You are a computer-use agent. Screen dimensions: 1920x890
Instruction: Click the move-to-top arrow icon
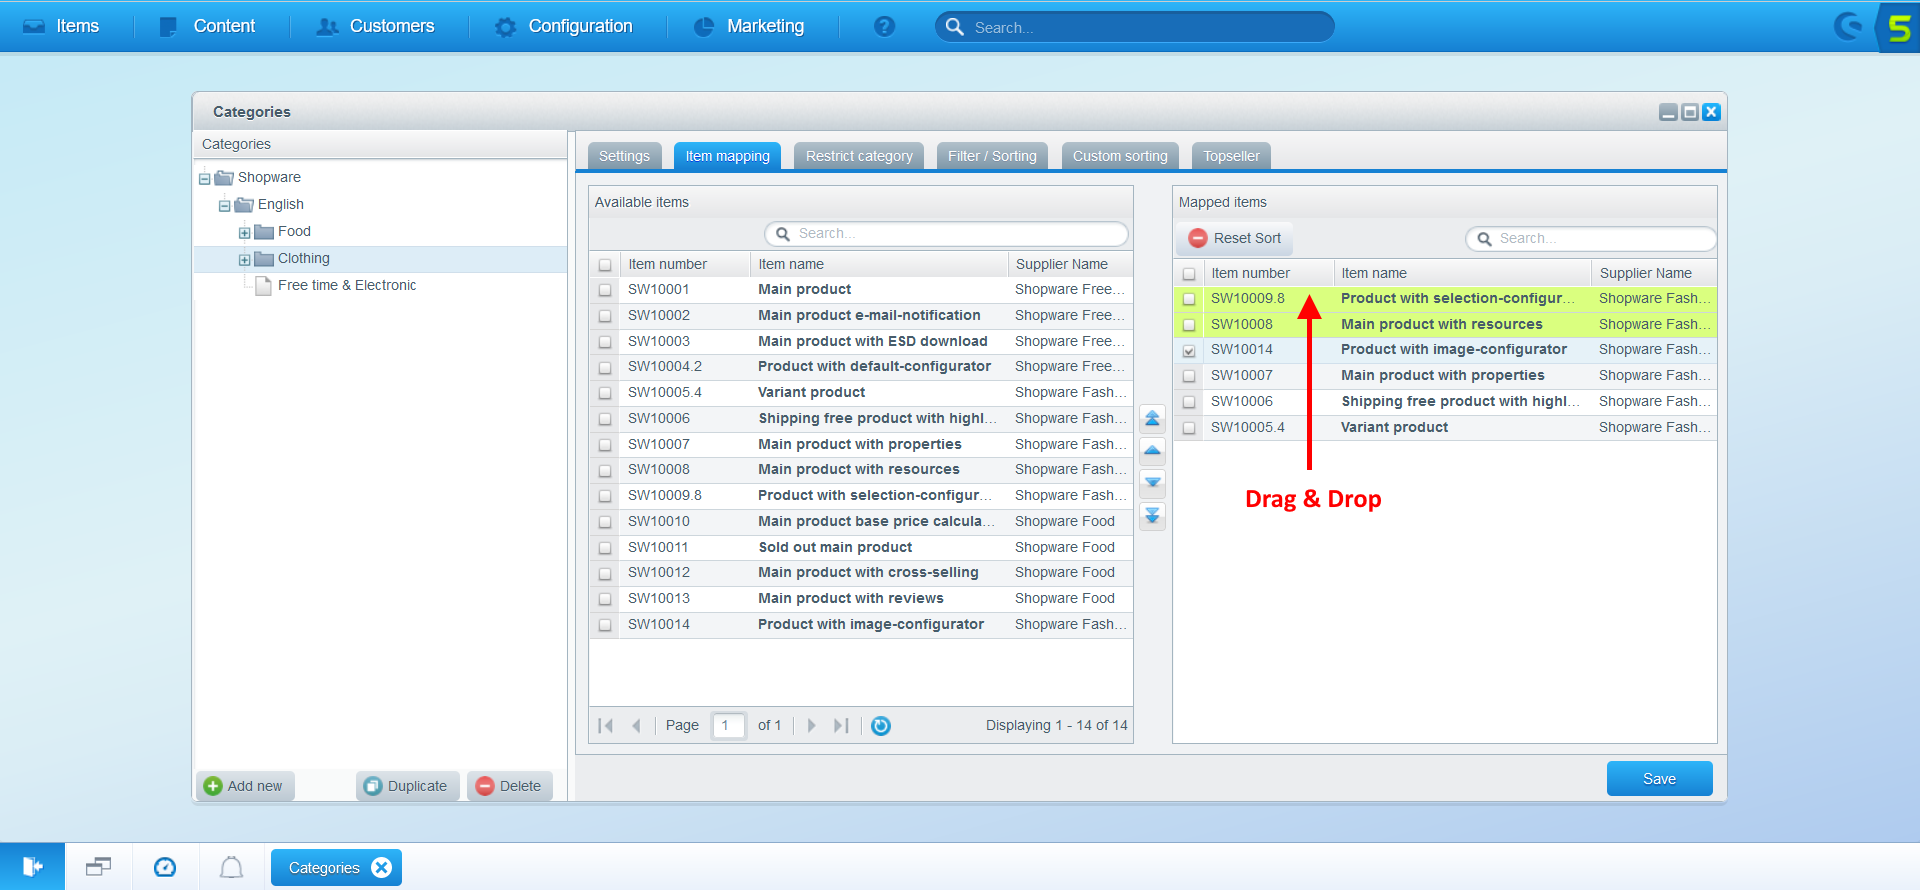point(1152,418)
